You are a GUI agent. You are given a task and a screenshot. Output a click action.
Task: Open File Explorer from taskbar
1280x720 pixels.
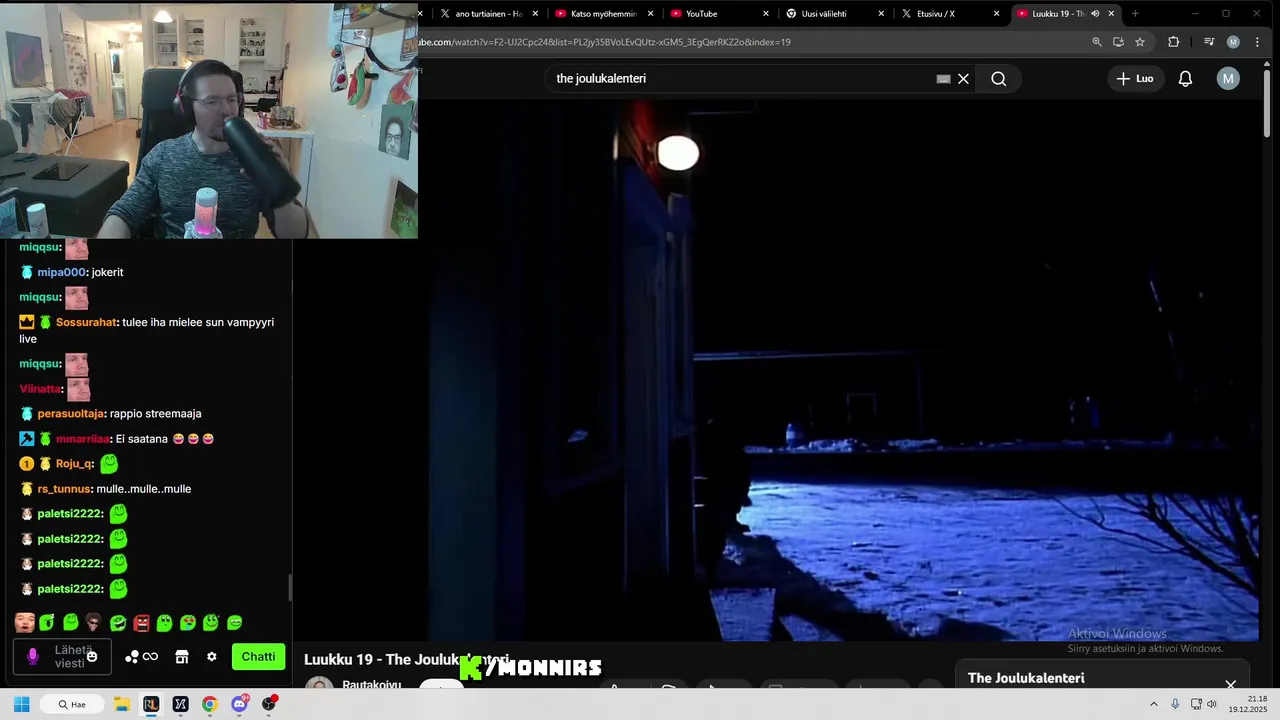point(121,704)
